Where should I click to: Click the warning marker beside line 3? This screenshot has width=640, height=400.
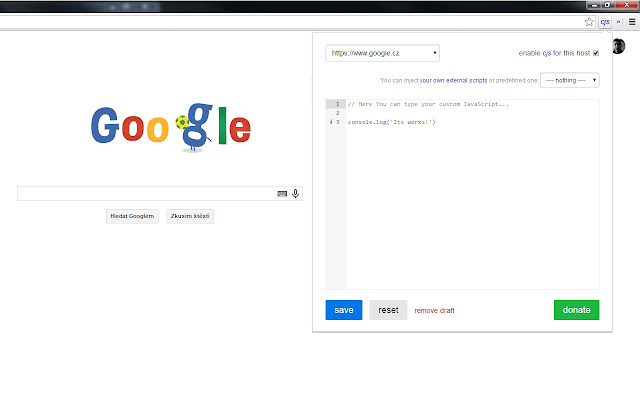tap(331, 122)
